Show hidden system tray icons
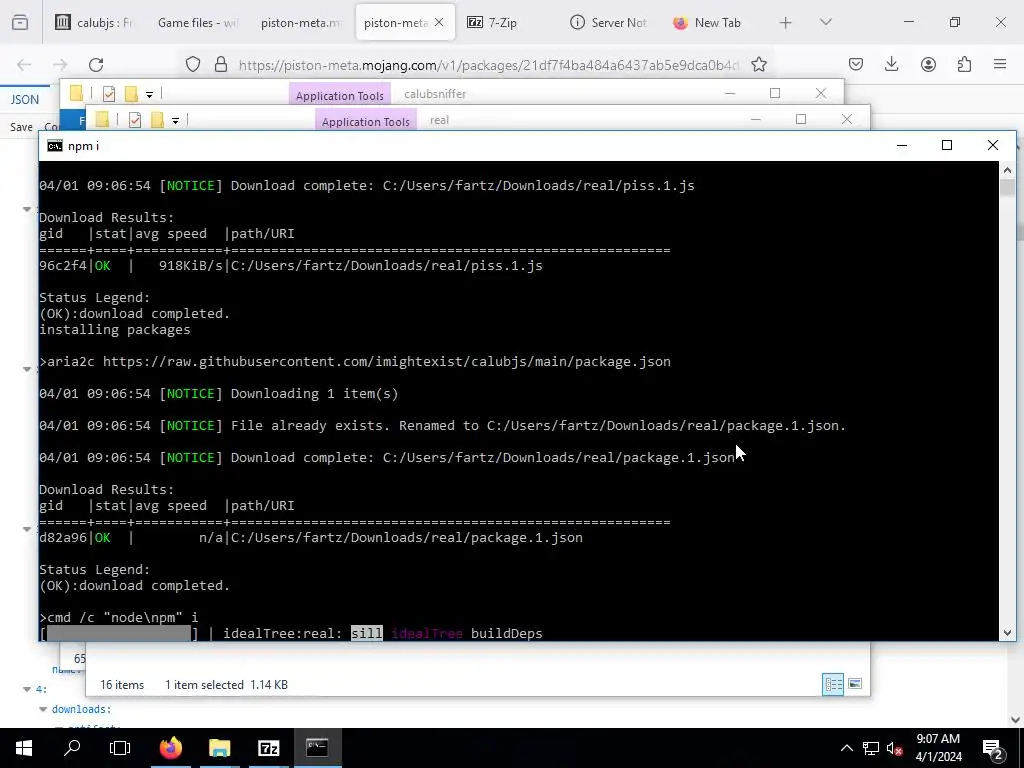Viewport: 1024px width, 768px height. point(846,748)
